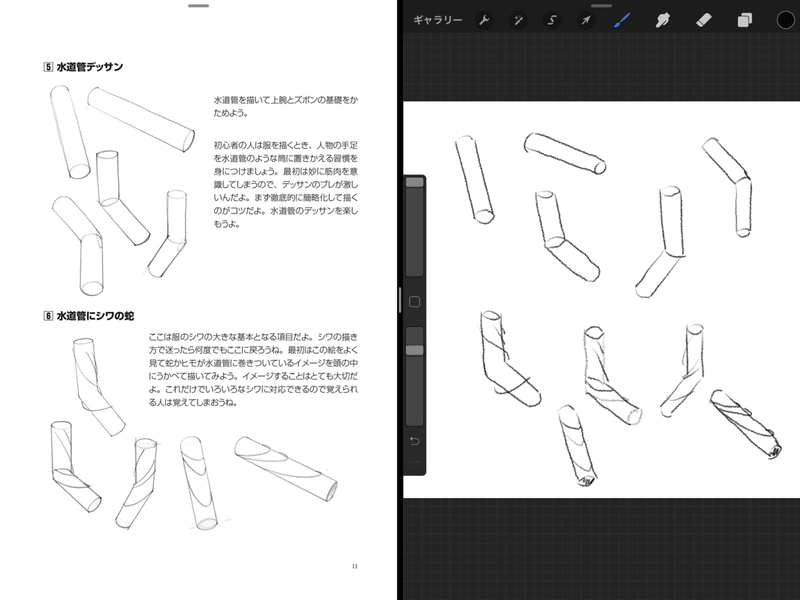800x600 pixels.
Task: Tap page number 11 in the book
Action: pos(355,566)
